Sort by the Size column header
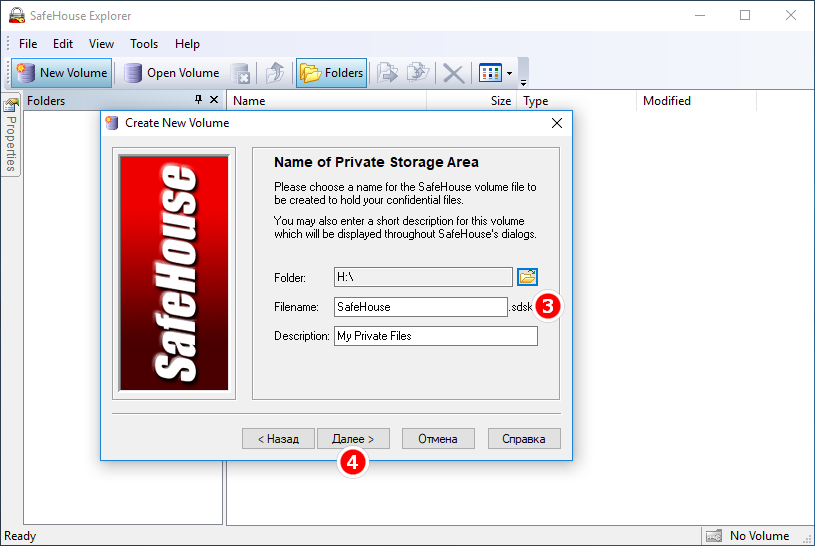The image size is (815, 546). [x=471, y=101]
